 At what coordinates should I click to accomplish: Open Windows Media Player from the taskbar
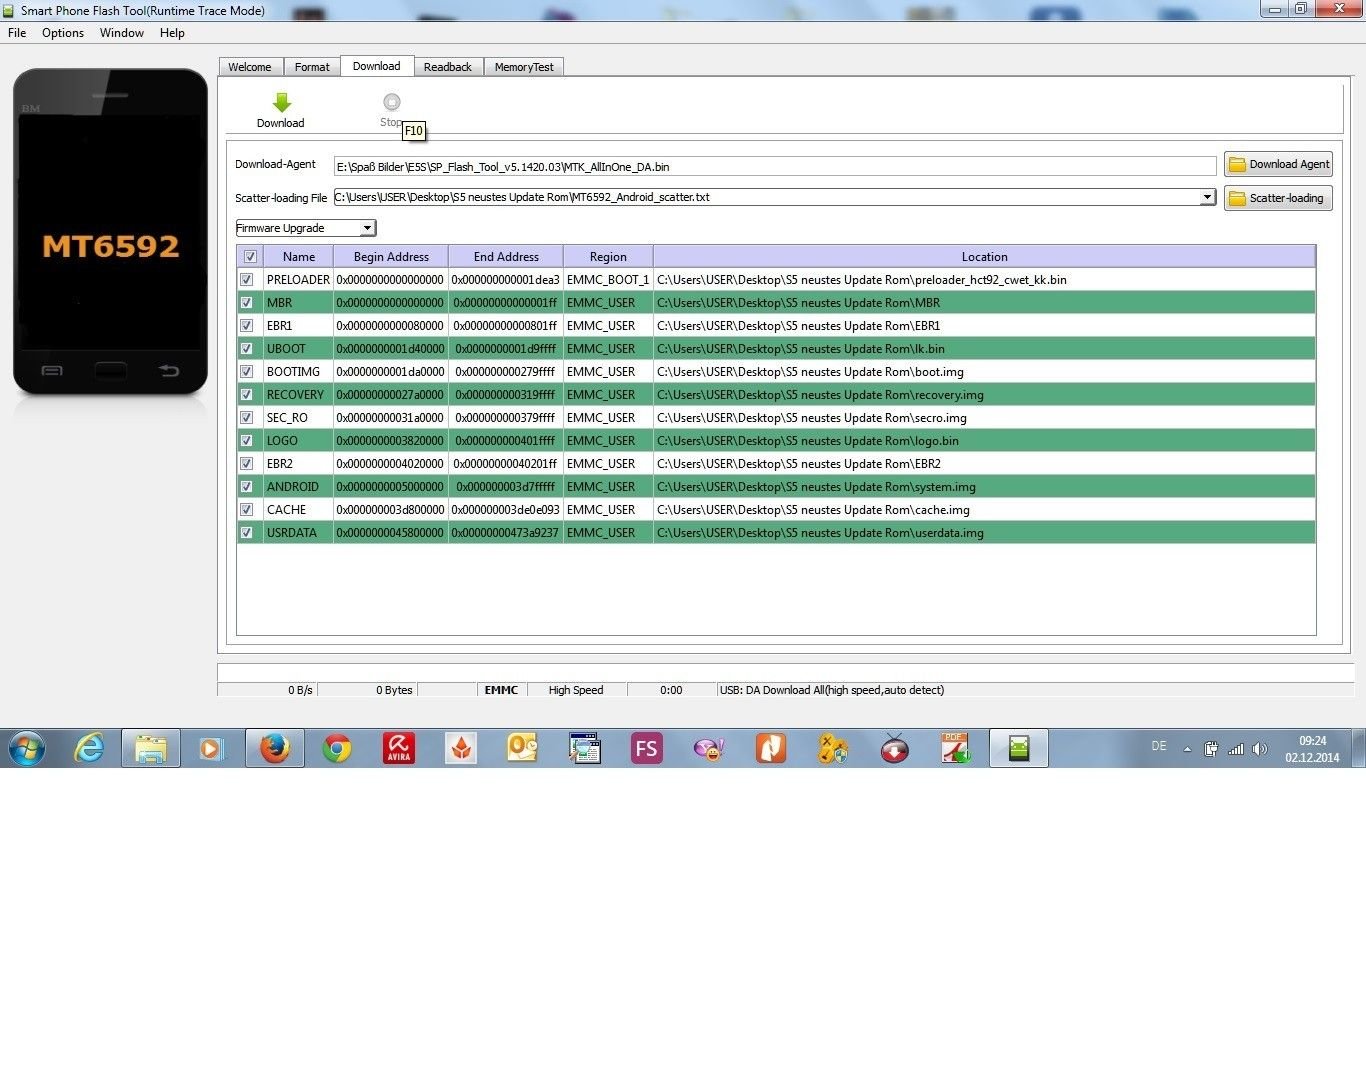pyautogui.click(x=212, y=748)
